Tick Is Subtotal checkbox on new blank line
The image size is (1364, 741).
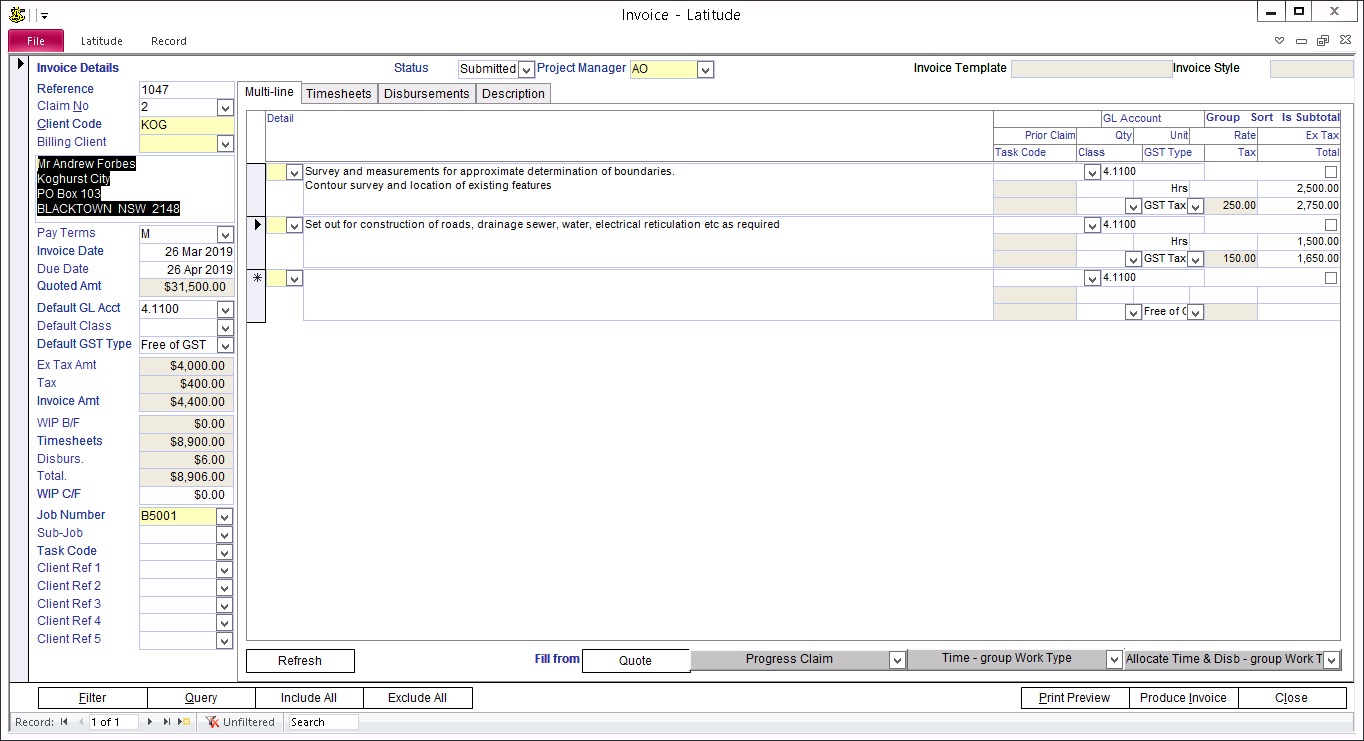(x=1330, y=278)
